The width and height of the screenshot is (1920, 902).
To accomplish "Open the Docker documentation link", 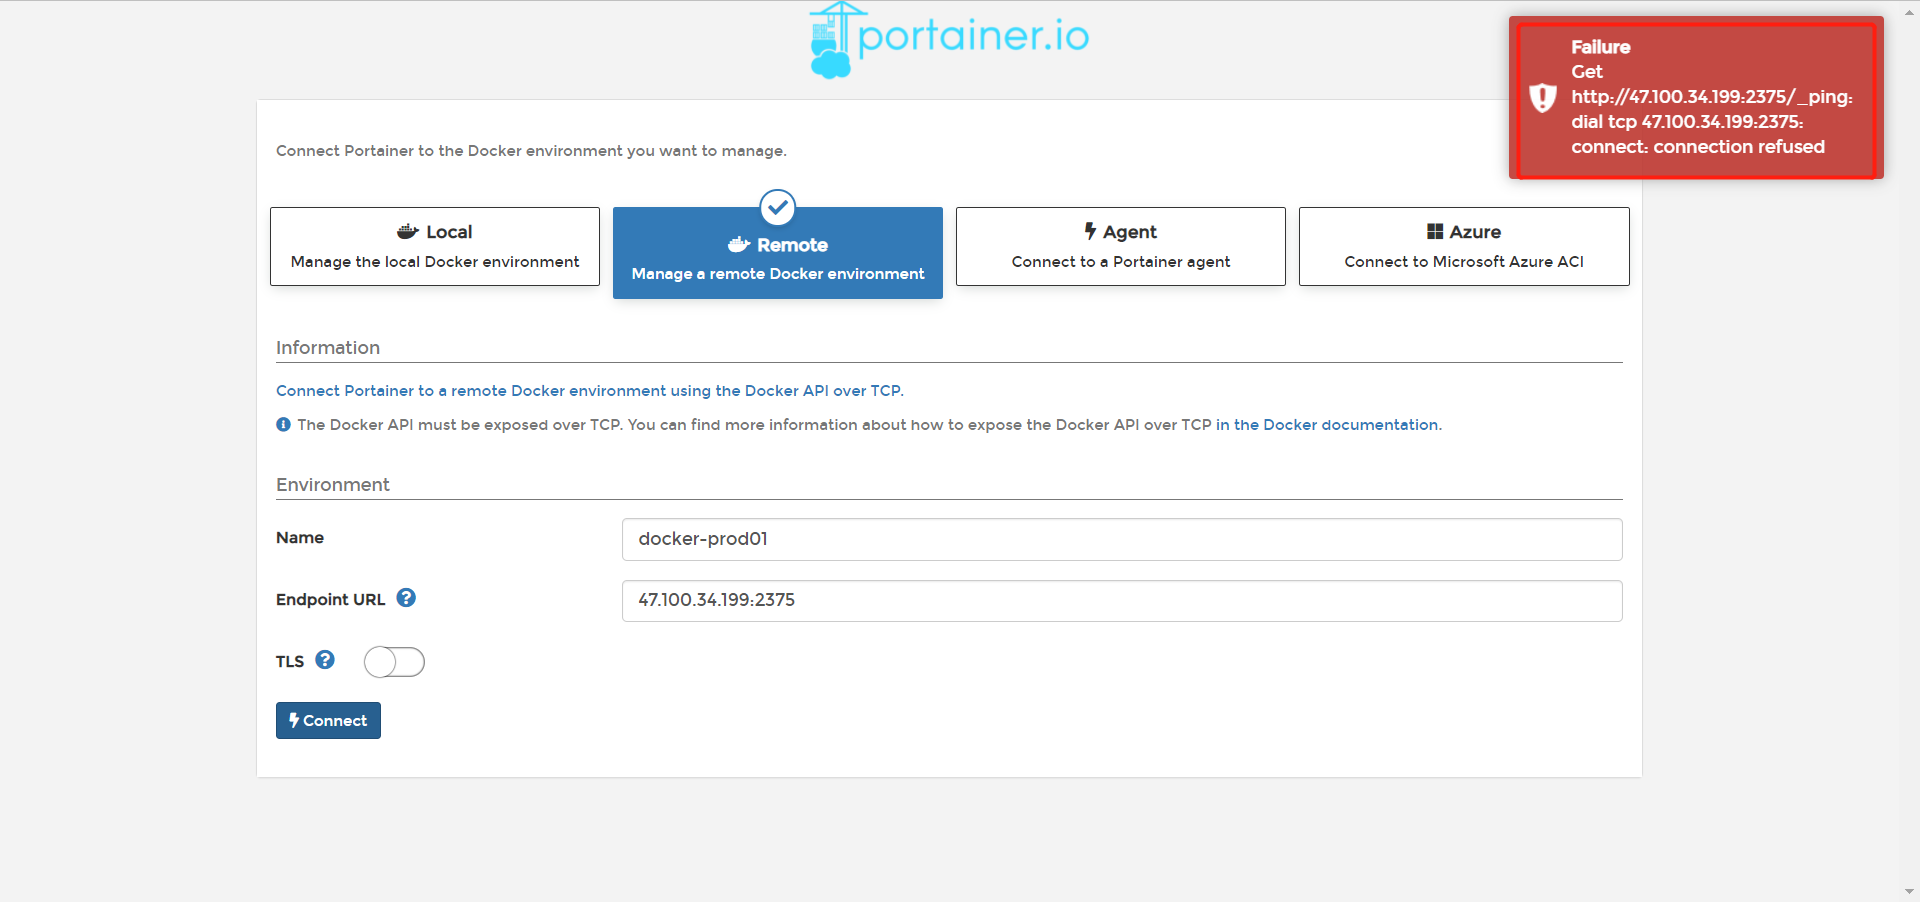I will 1329,425.
